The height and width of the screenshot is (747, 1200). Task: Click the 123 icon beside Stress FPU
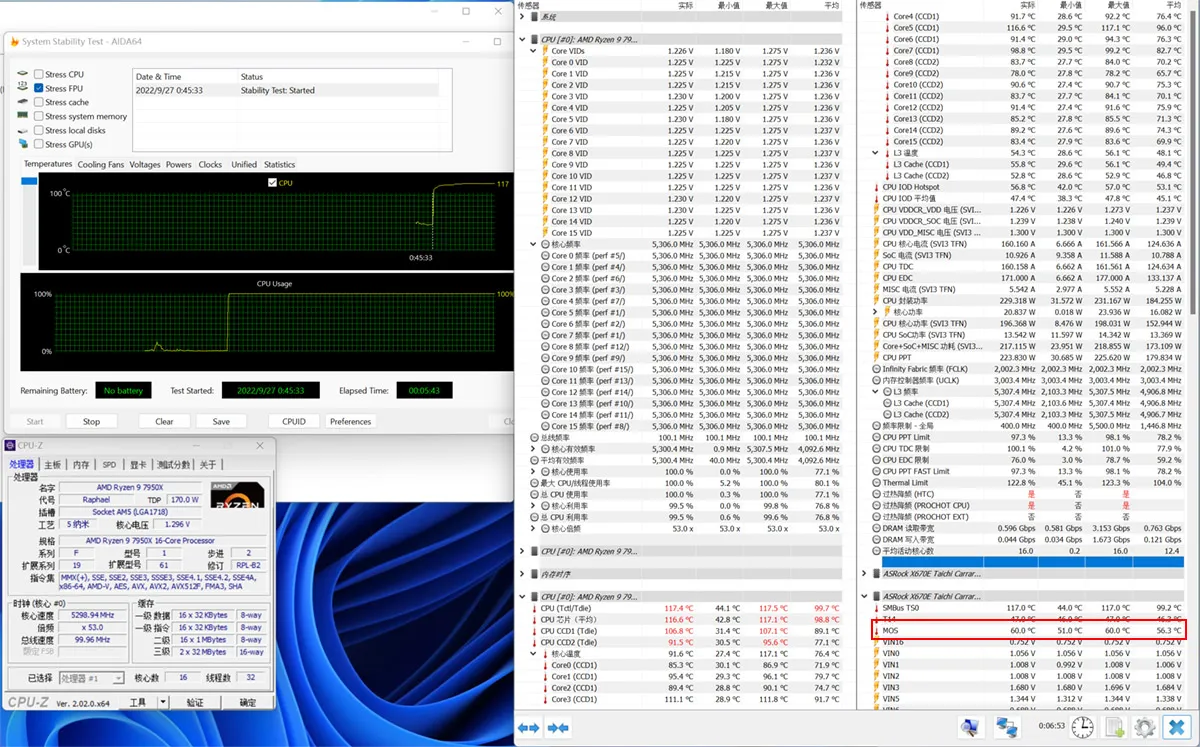[23, 88]
